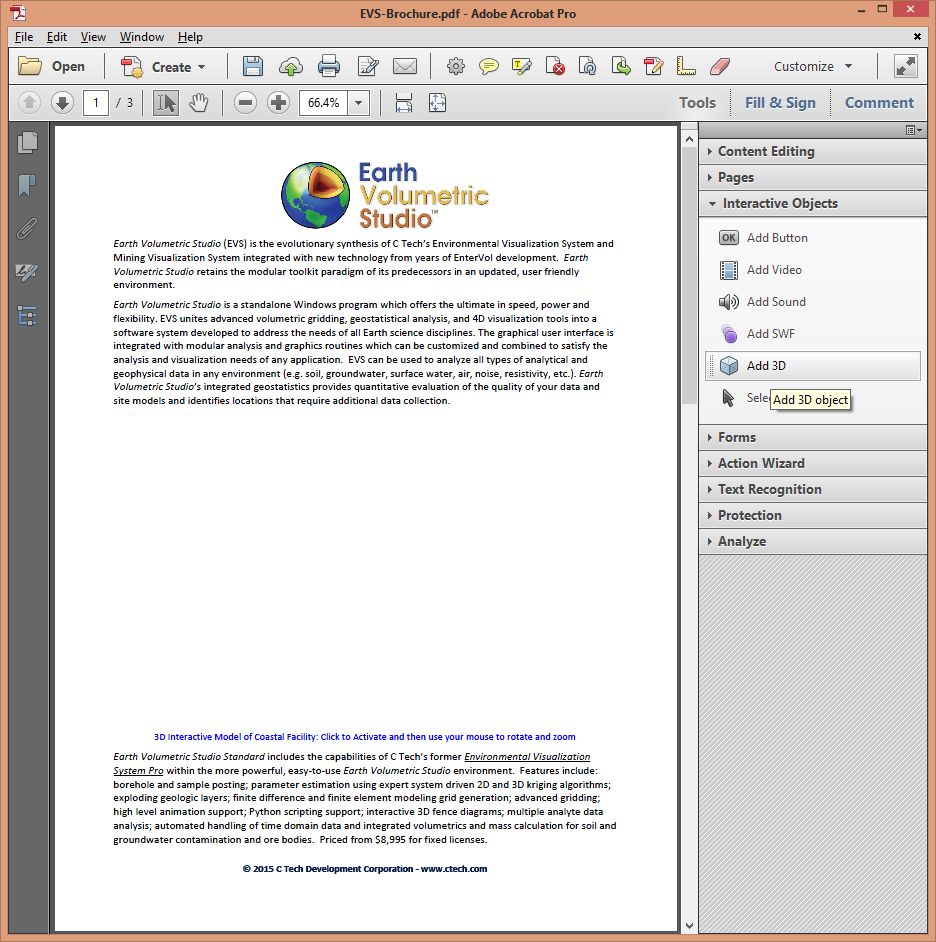The width and height of the screenshot is (936, 942).
Task: Switch to the Comment tab
Action: coord(878,102)
